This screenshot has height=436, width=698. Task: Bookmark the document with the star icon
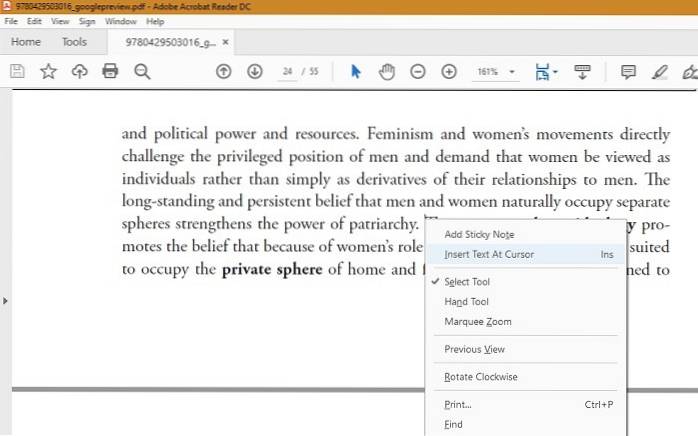(x=48, y=71)
